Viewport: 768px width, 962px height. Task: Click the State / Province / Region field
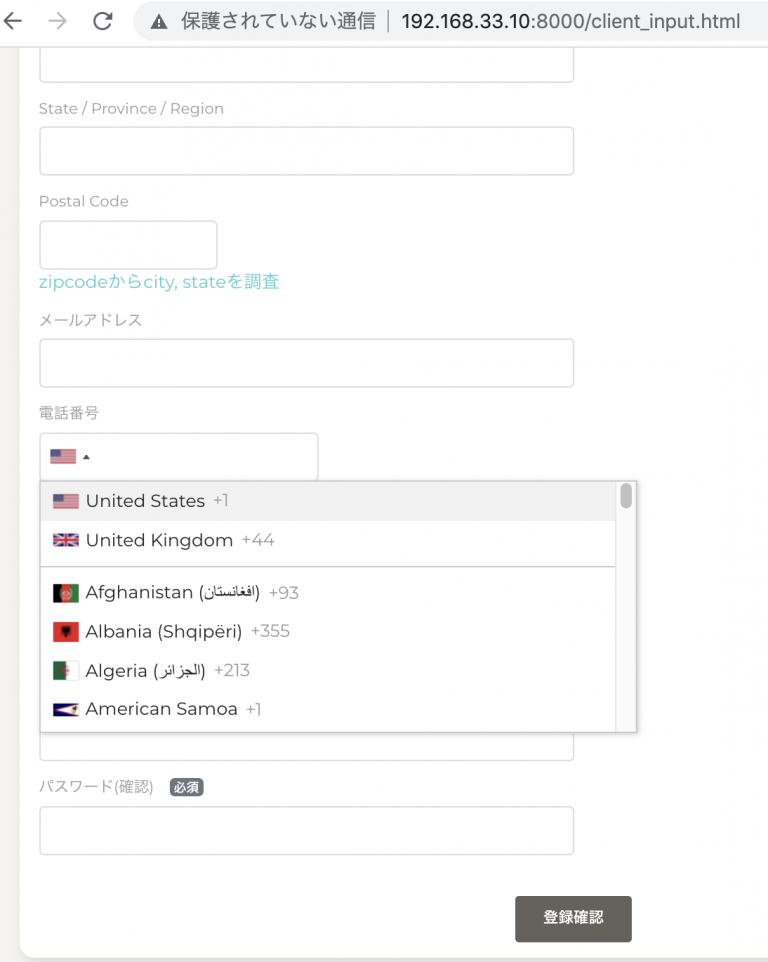coord(306,151)
